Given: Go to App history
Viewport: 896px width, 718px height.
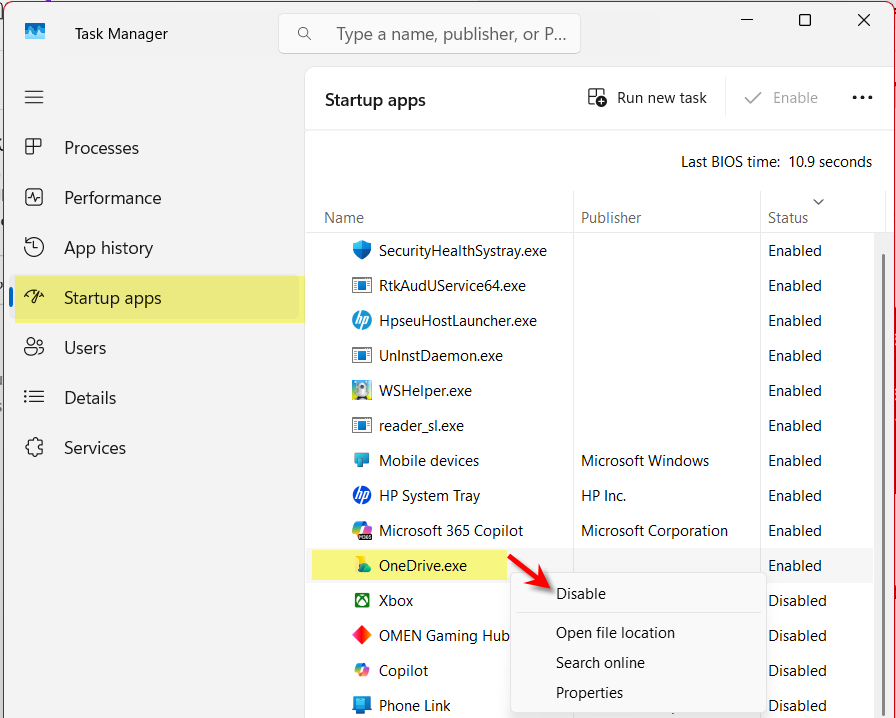Looking at the screenshot, I should point(108,248).
